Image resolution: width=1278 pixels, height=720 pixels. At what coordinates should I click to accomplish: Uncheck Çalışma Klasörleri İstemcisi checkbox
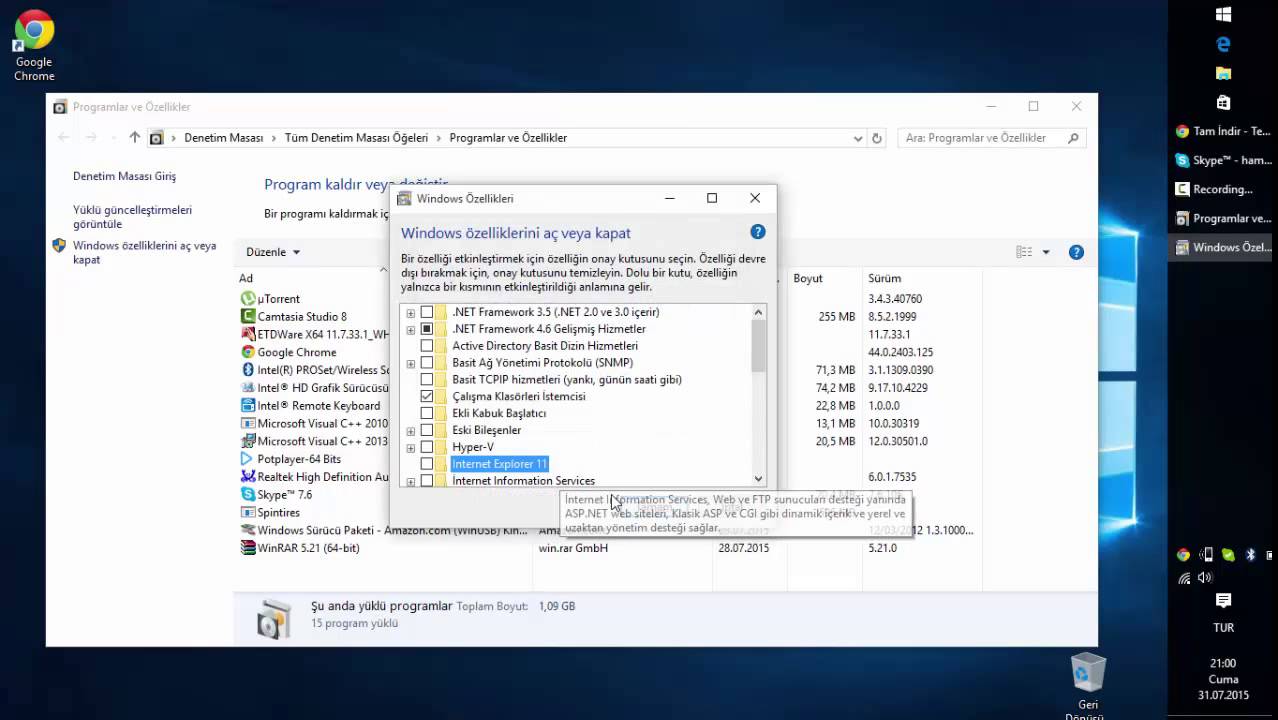tap(427, 396)
